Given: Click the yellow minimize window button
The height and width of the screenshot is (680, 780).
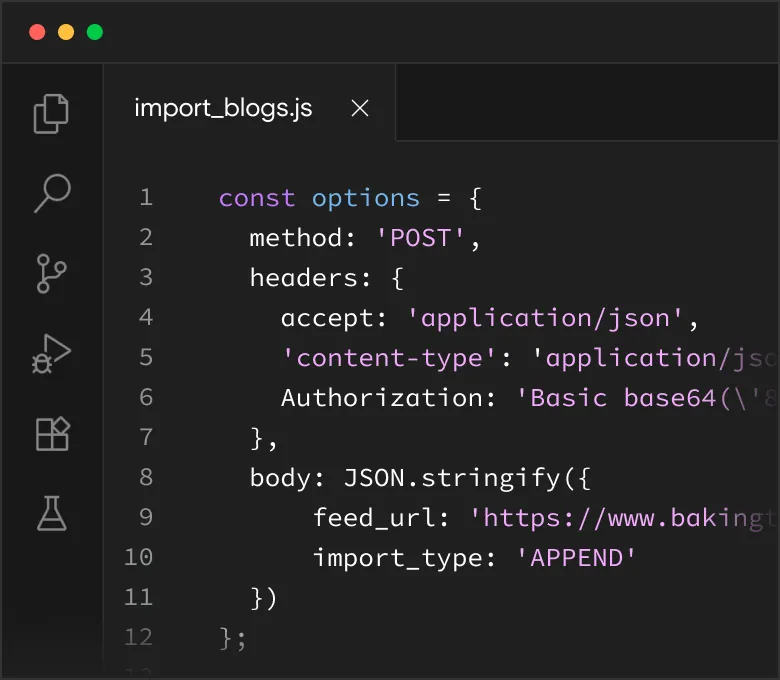Looking at the screenshot, I should pyautogui.click(x=66, y=32).
